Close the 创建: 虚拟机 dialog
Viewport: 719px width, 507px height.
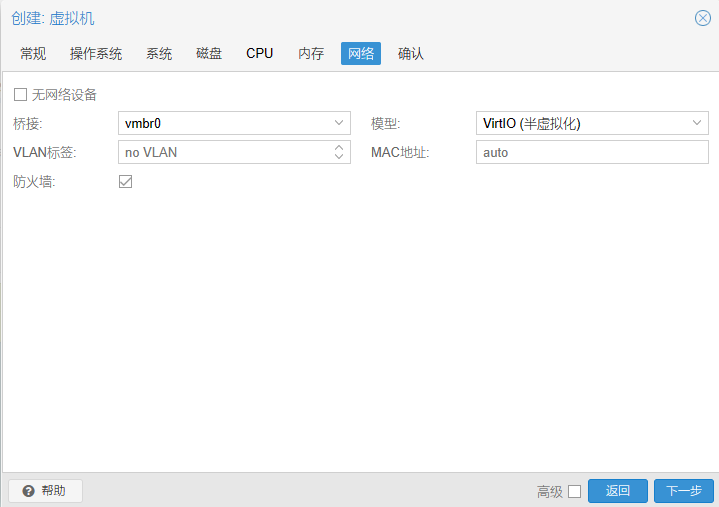coord(702,18)
